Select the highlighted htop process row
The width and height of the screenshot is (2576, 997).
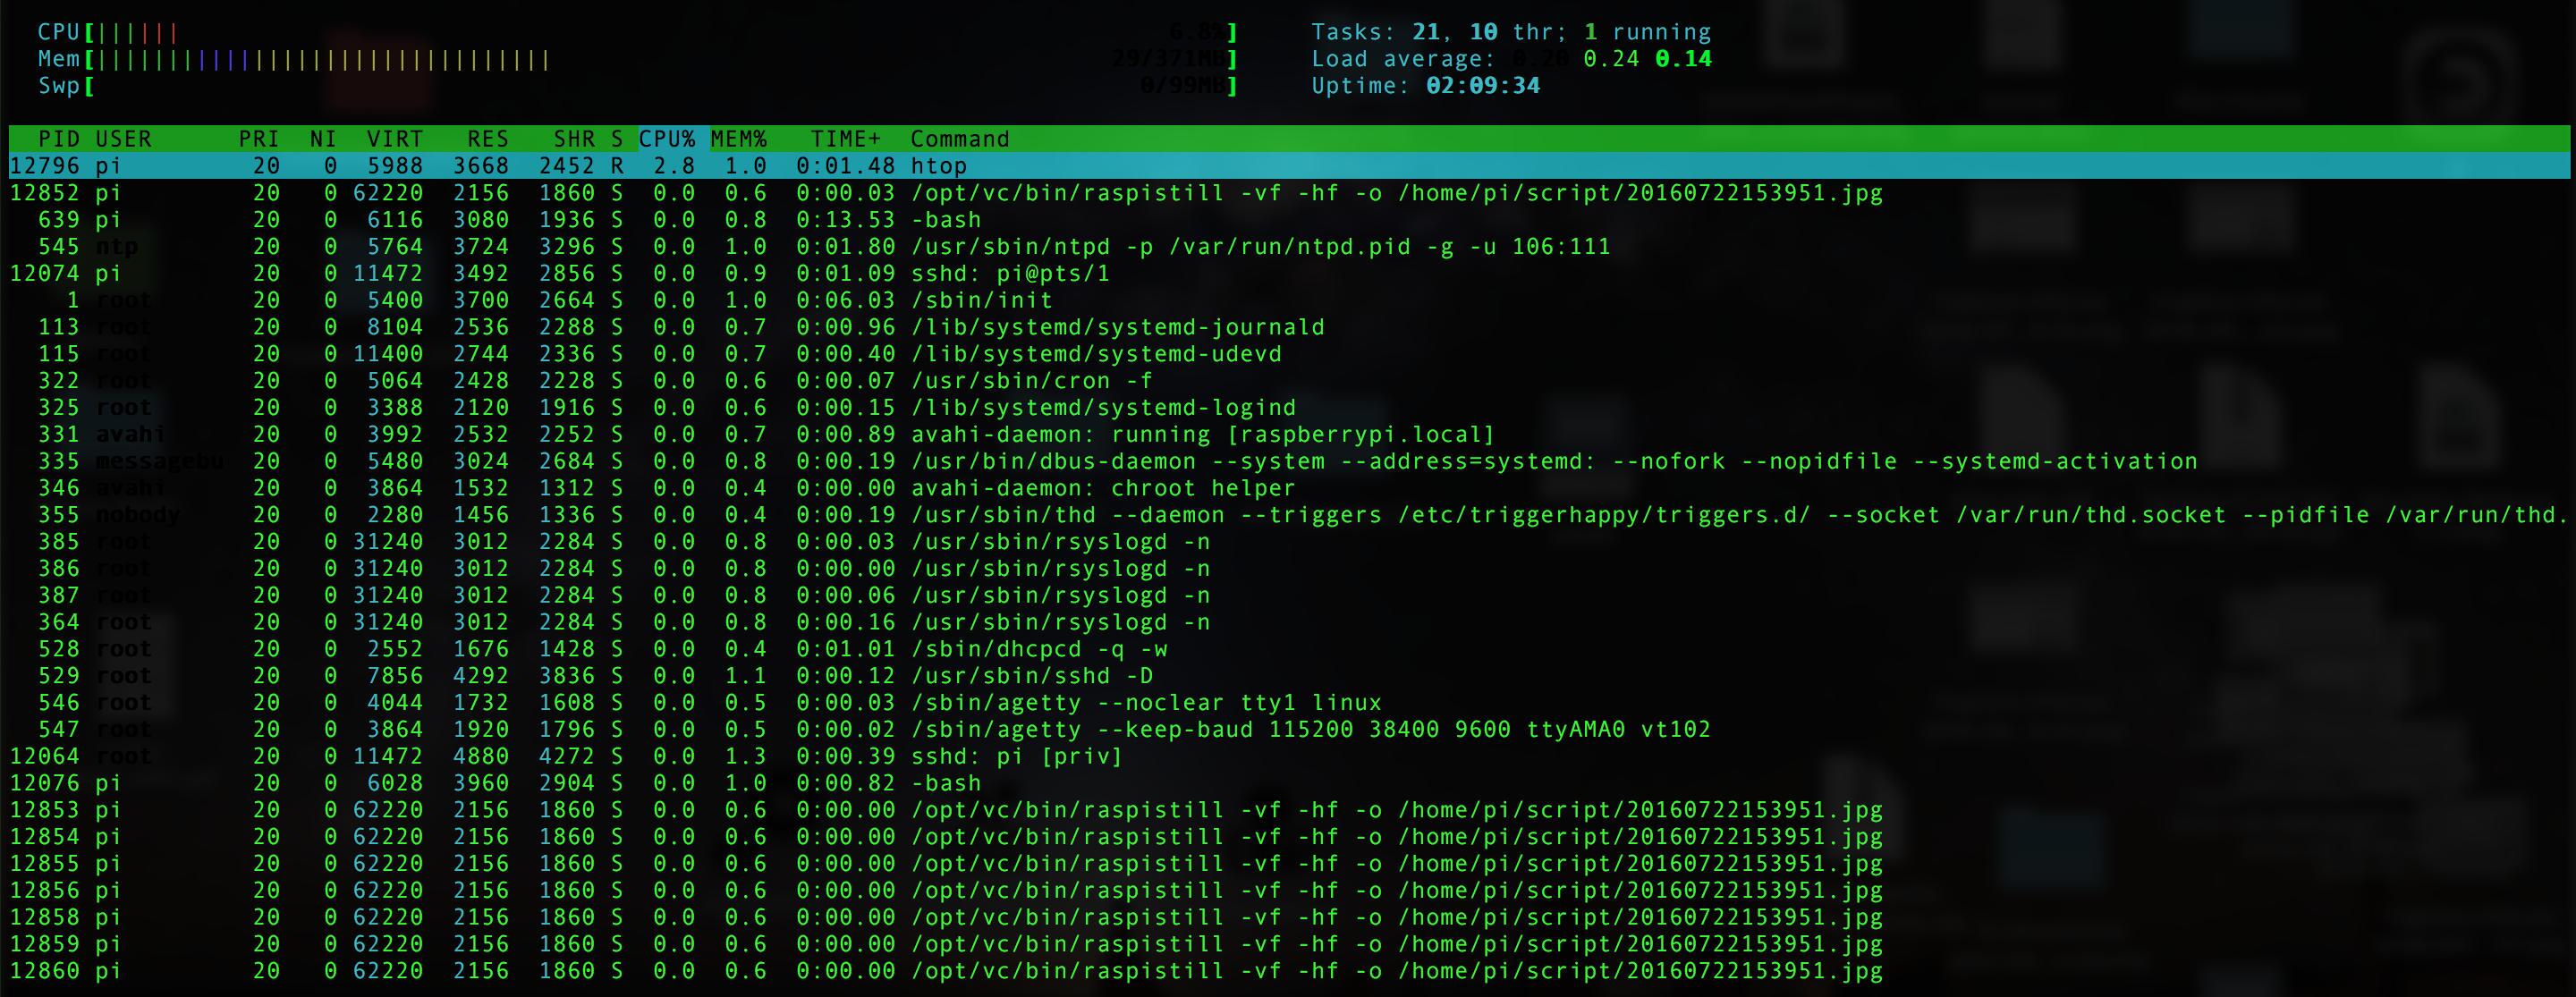click(938, 166)
